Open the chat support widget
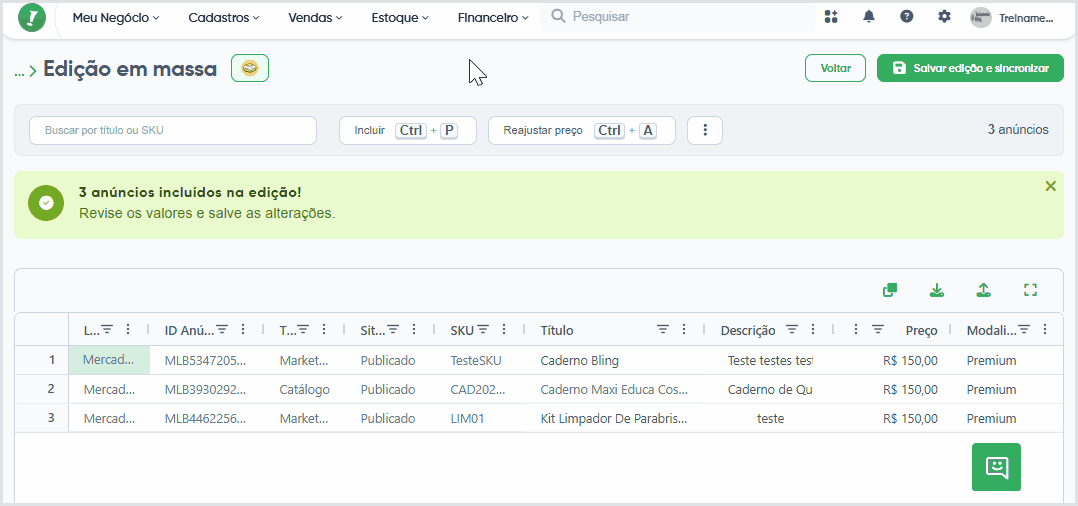 point(996,468)
